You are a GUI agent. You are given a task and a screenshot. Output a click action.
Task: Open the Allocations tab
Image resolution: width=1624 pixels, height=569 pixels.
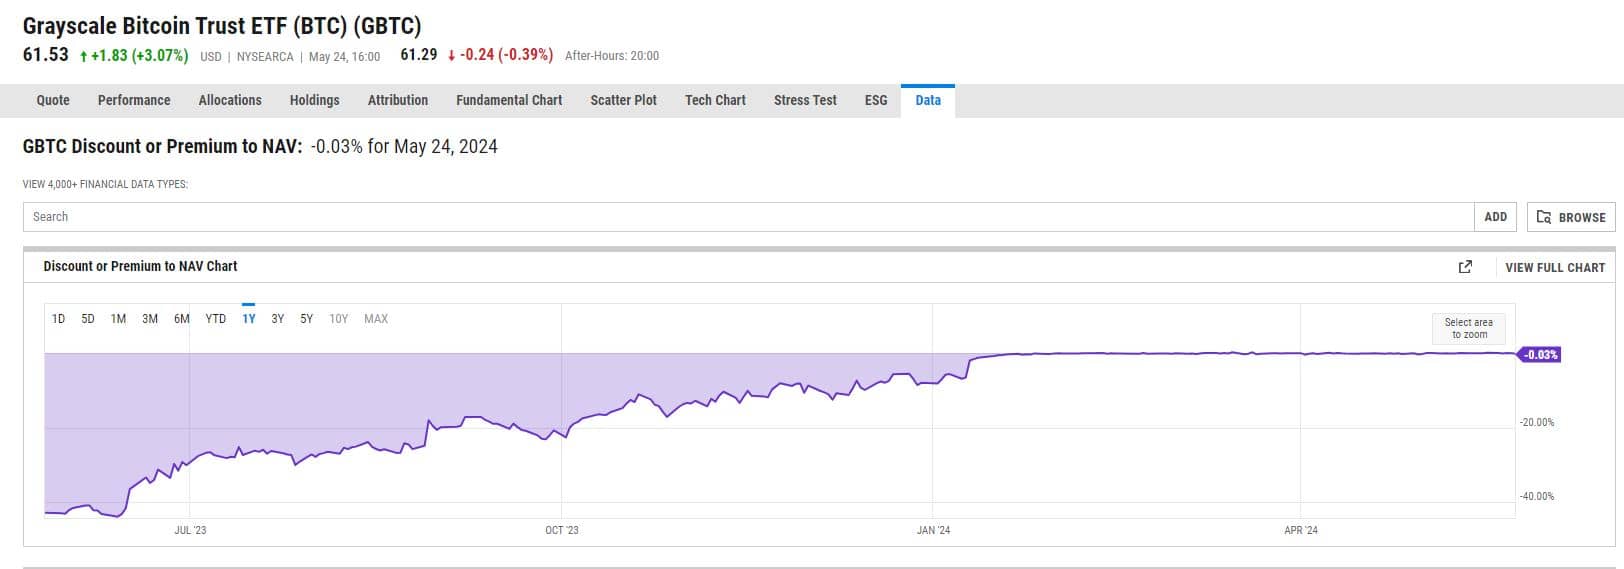pos(230,100)
